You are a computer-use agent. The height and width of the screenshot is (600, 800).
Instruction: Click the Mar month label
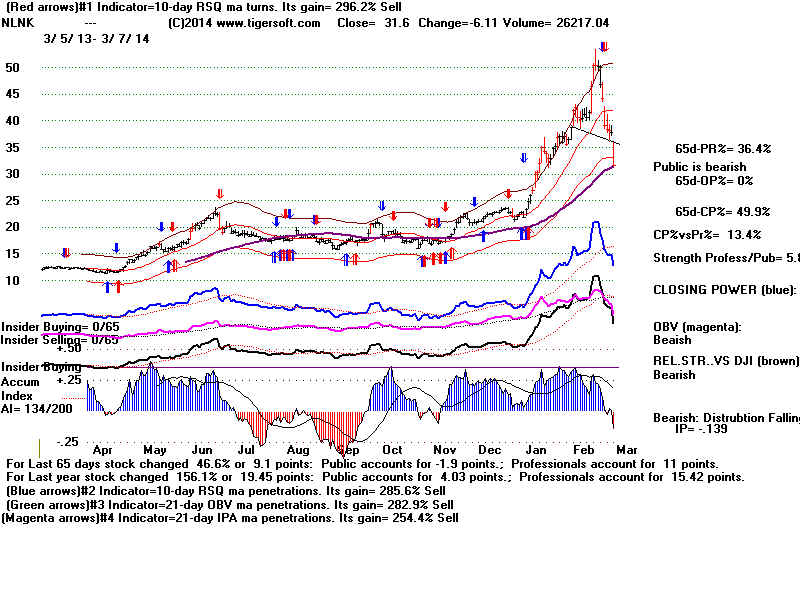[627, 451]
